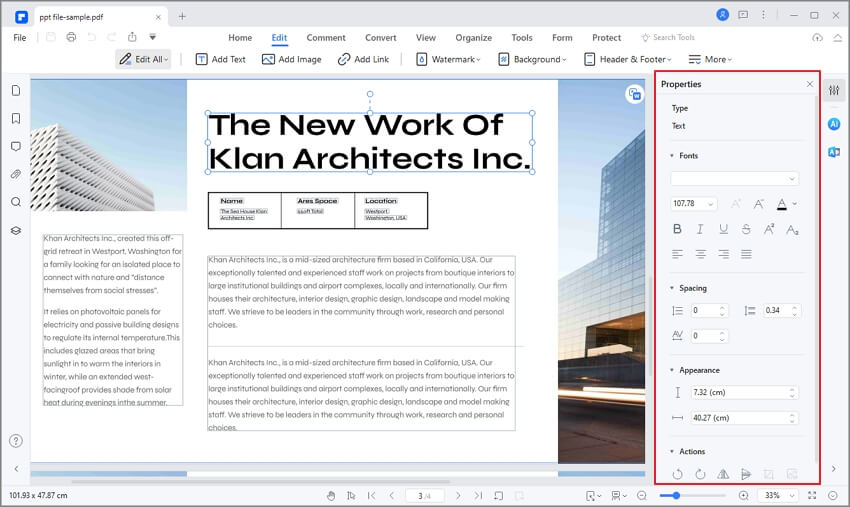This screenshot has height=507, width=850.
Task: Toggle italic formatting in Properties panel
Action: 700,229
